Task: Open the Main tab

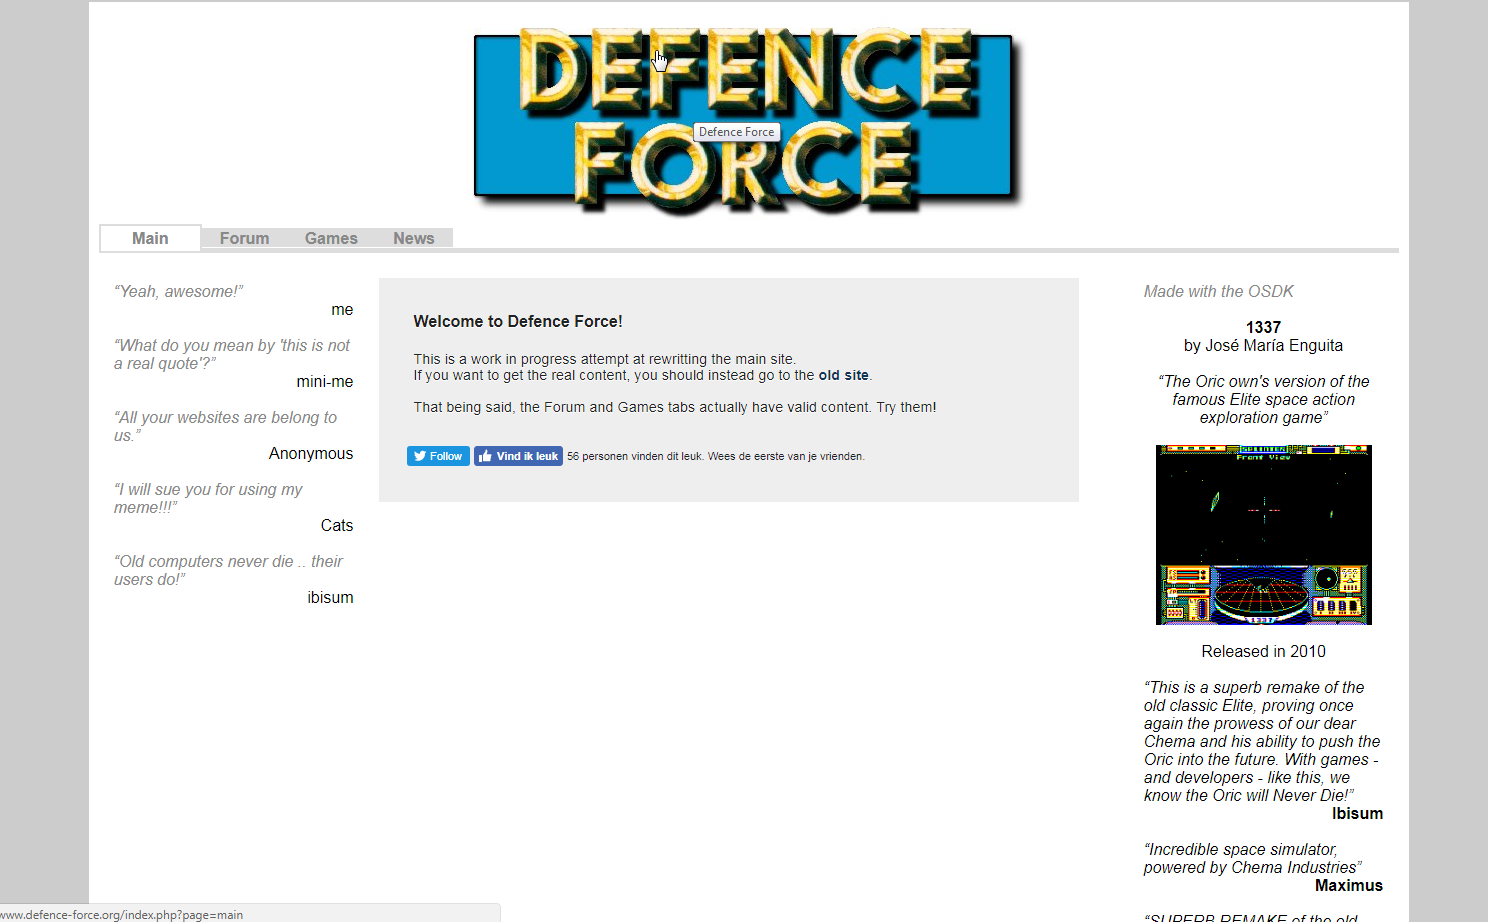Action: point(150,238)
